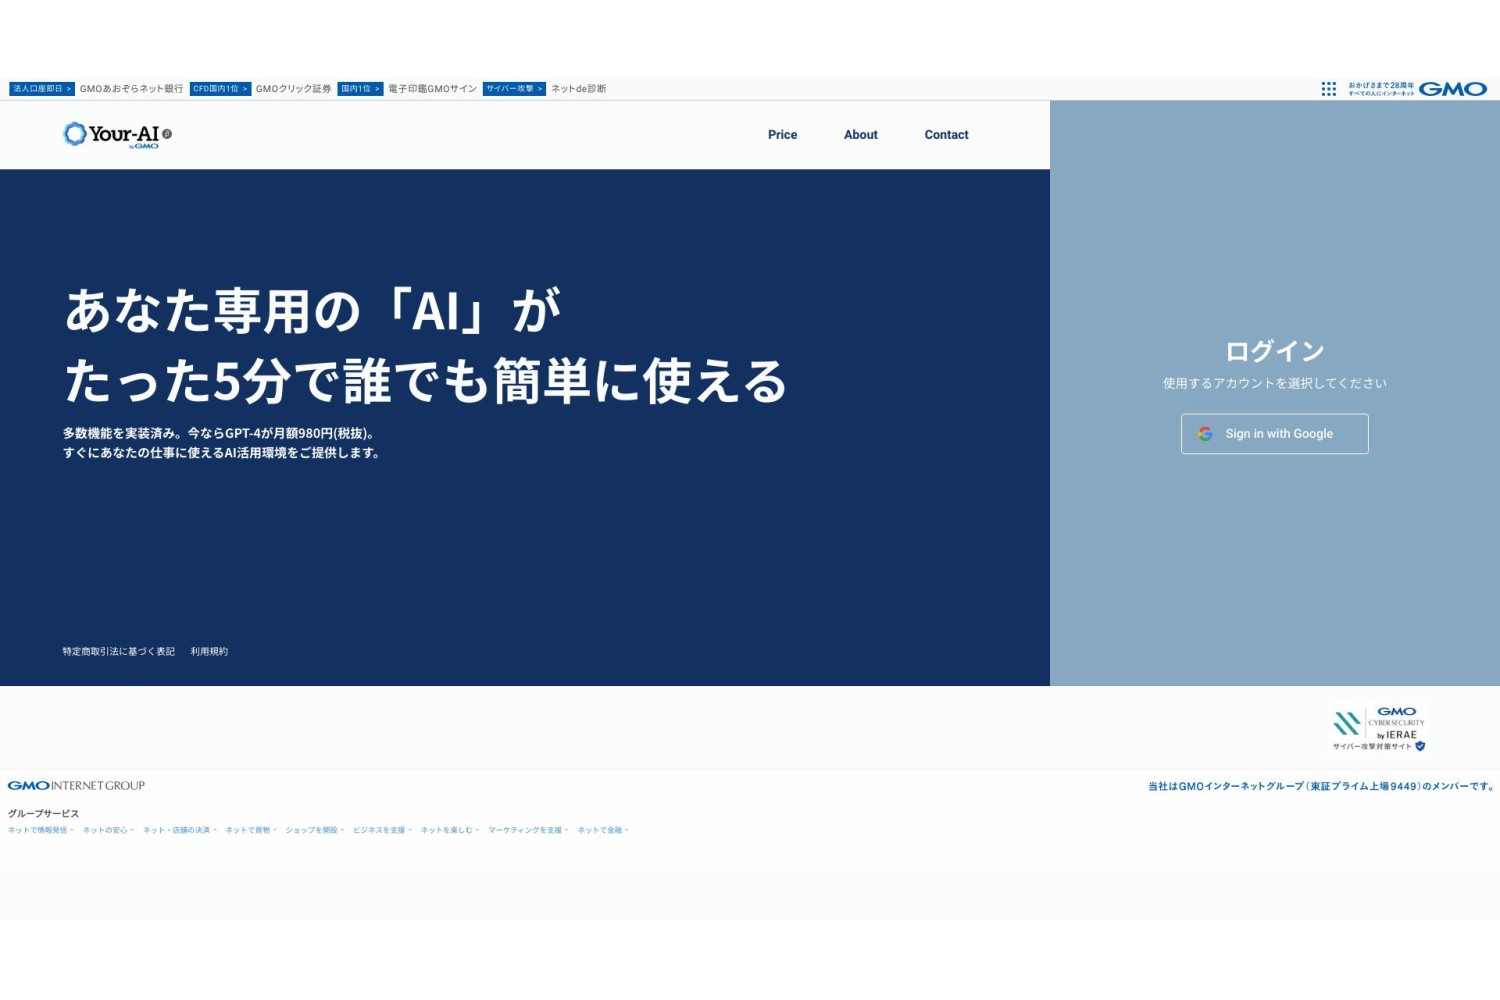This screenshot has width=1500, height=1000.
Task: Open the ネットde診断 link
Action: (578, 89)
